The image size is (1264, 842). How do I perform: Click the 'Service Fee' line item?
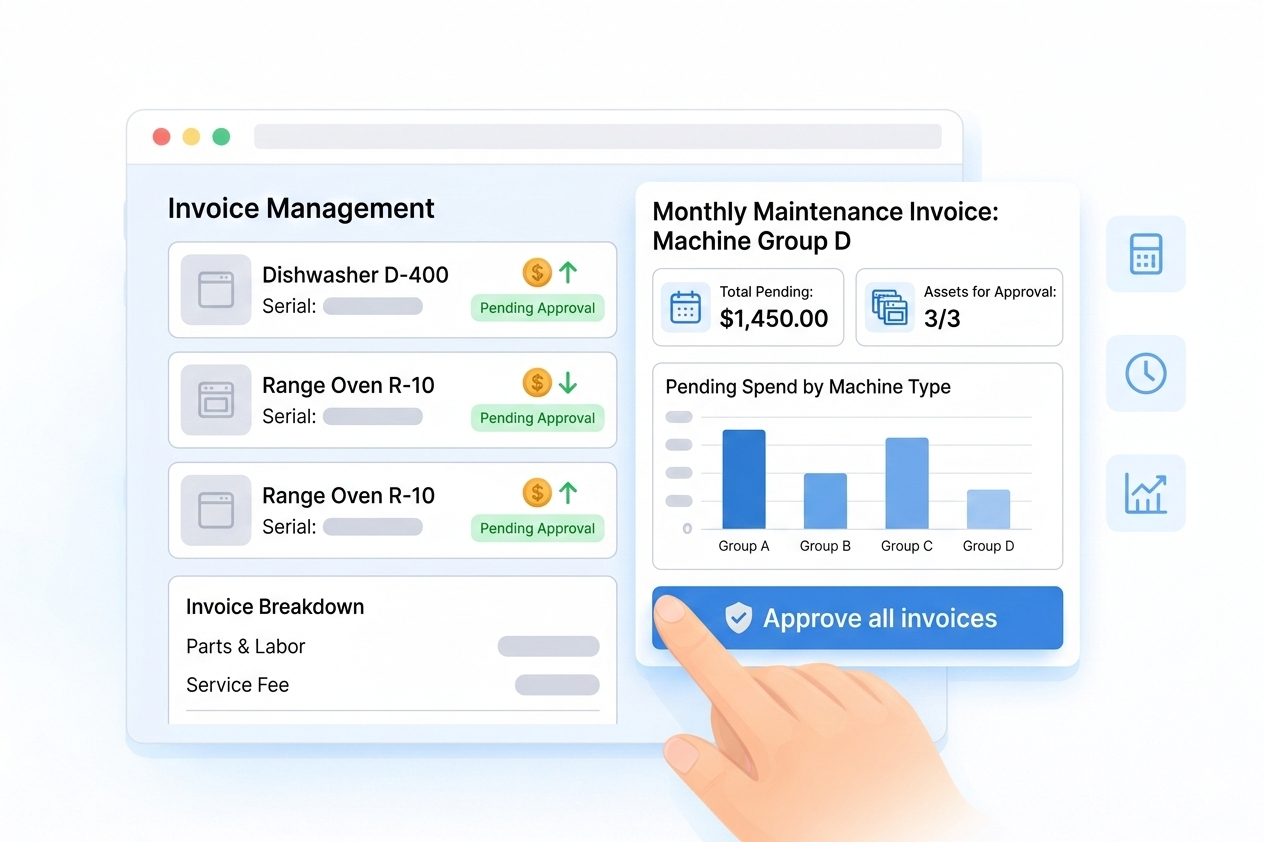click(238, 685)
